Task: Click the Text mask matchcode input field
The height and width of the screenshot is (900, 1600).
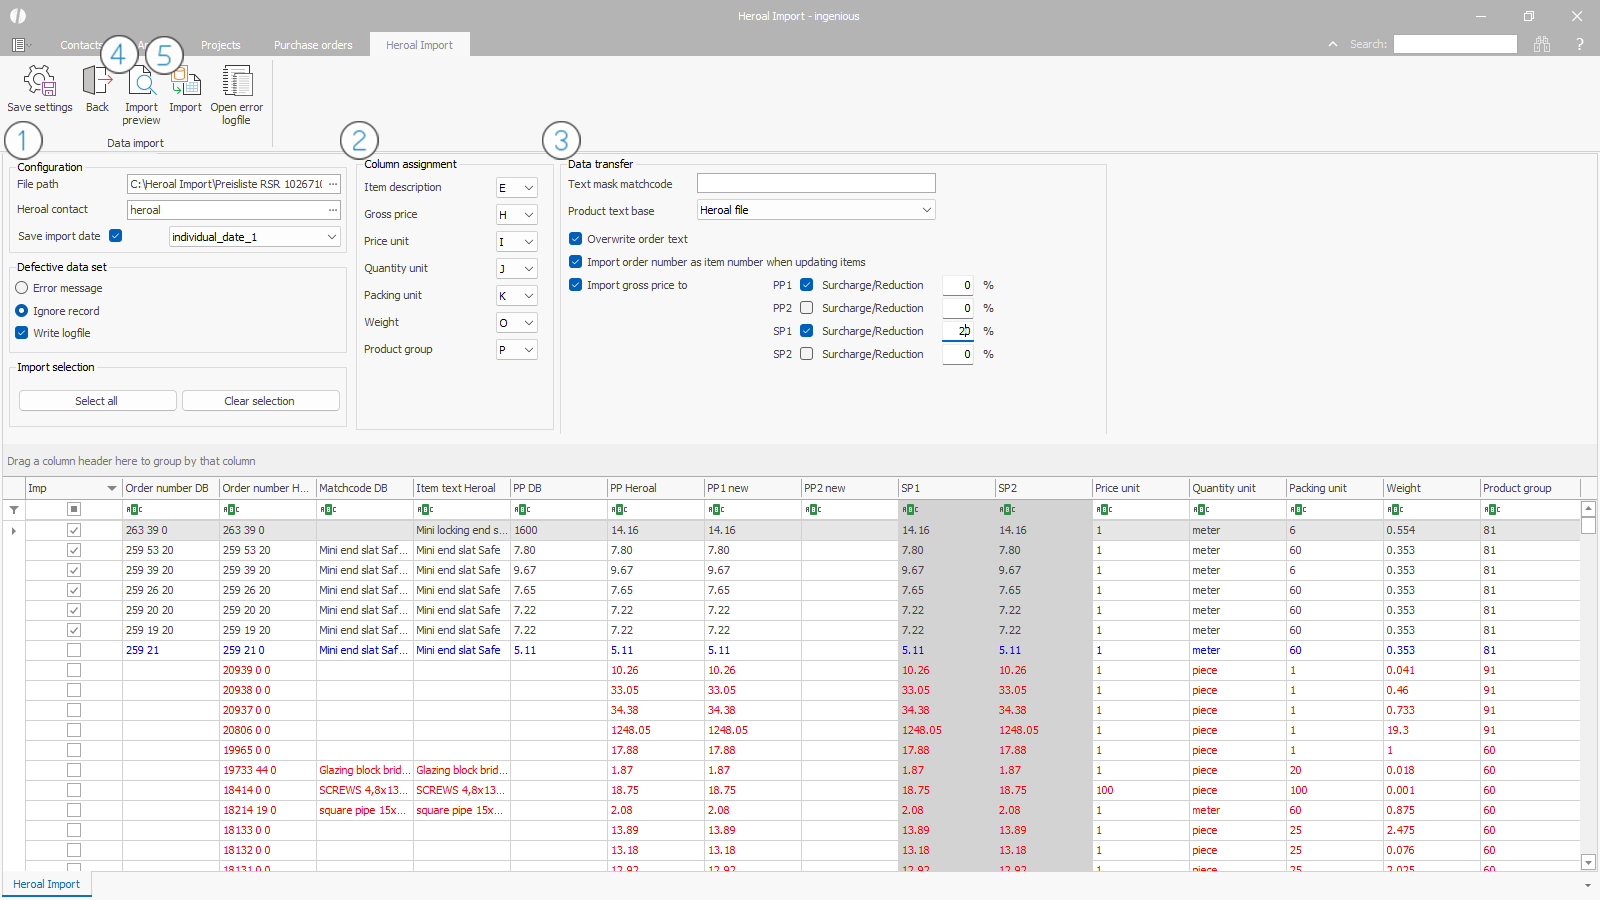Action: coord(816,184)
